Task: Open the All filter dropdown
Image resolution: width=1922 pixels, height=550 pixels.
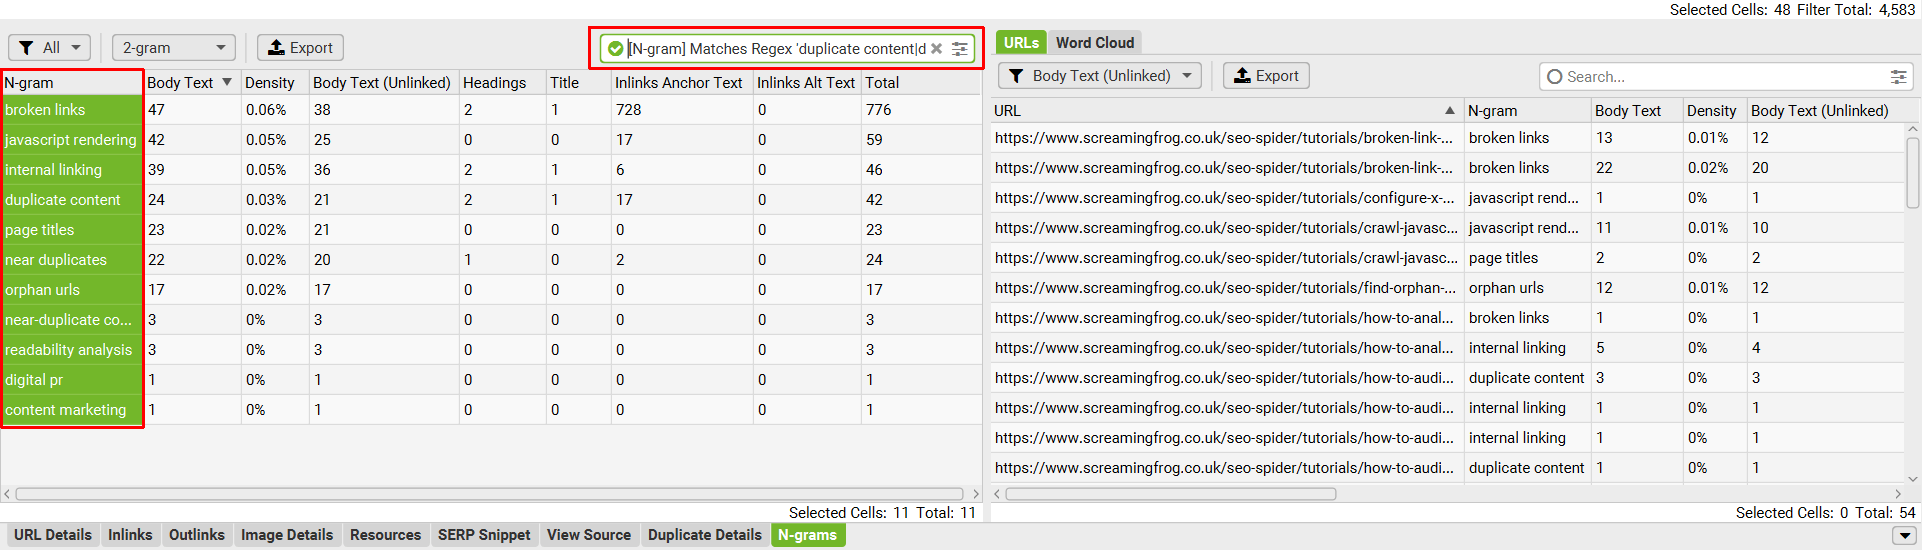Action: click(x=50, y=48)
